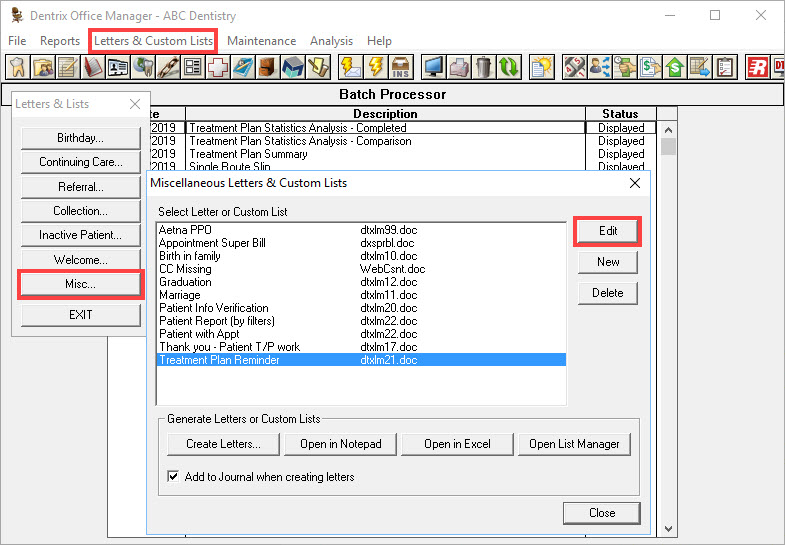Select the Treatment Plan Reminder row

click(x=361, y=360)
